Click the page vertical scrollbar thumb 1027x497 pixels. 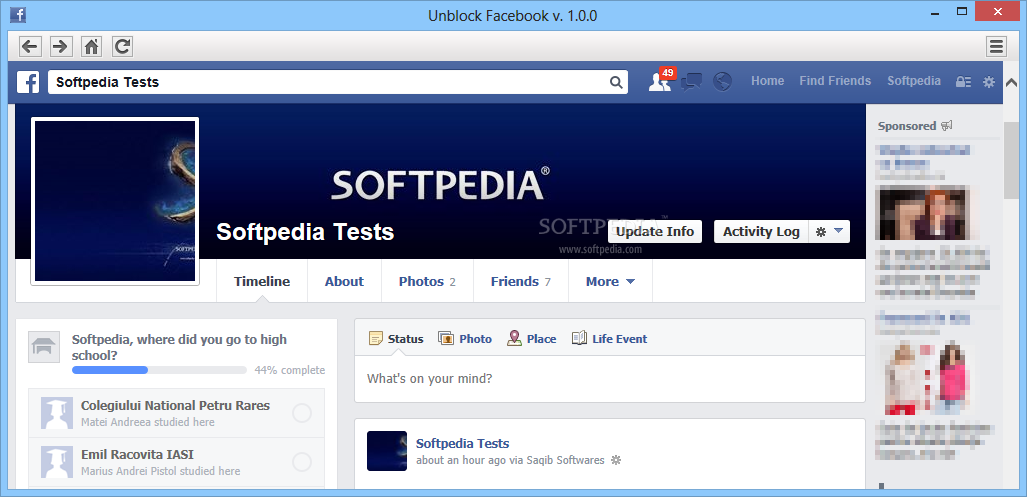tap(1013, 160)
